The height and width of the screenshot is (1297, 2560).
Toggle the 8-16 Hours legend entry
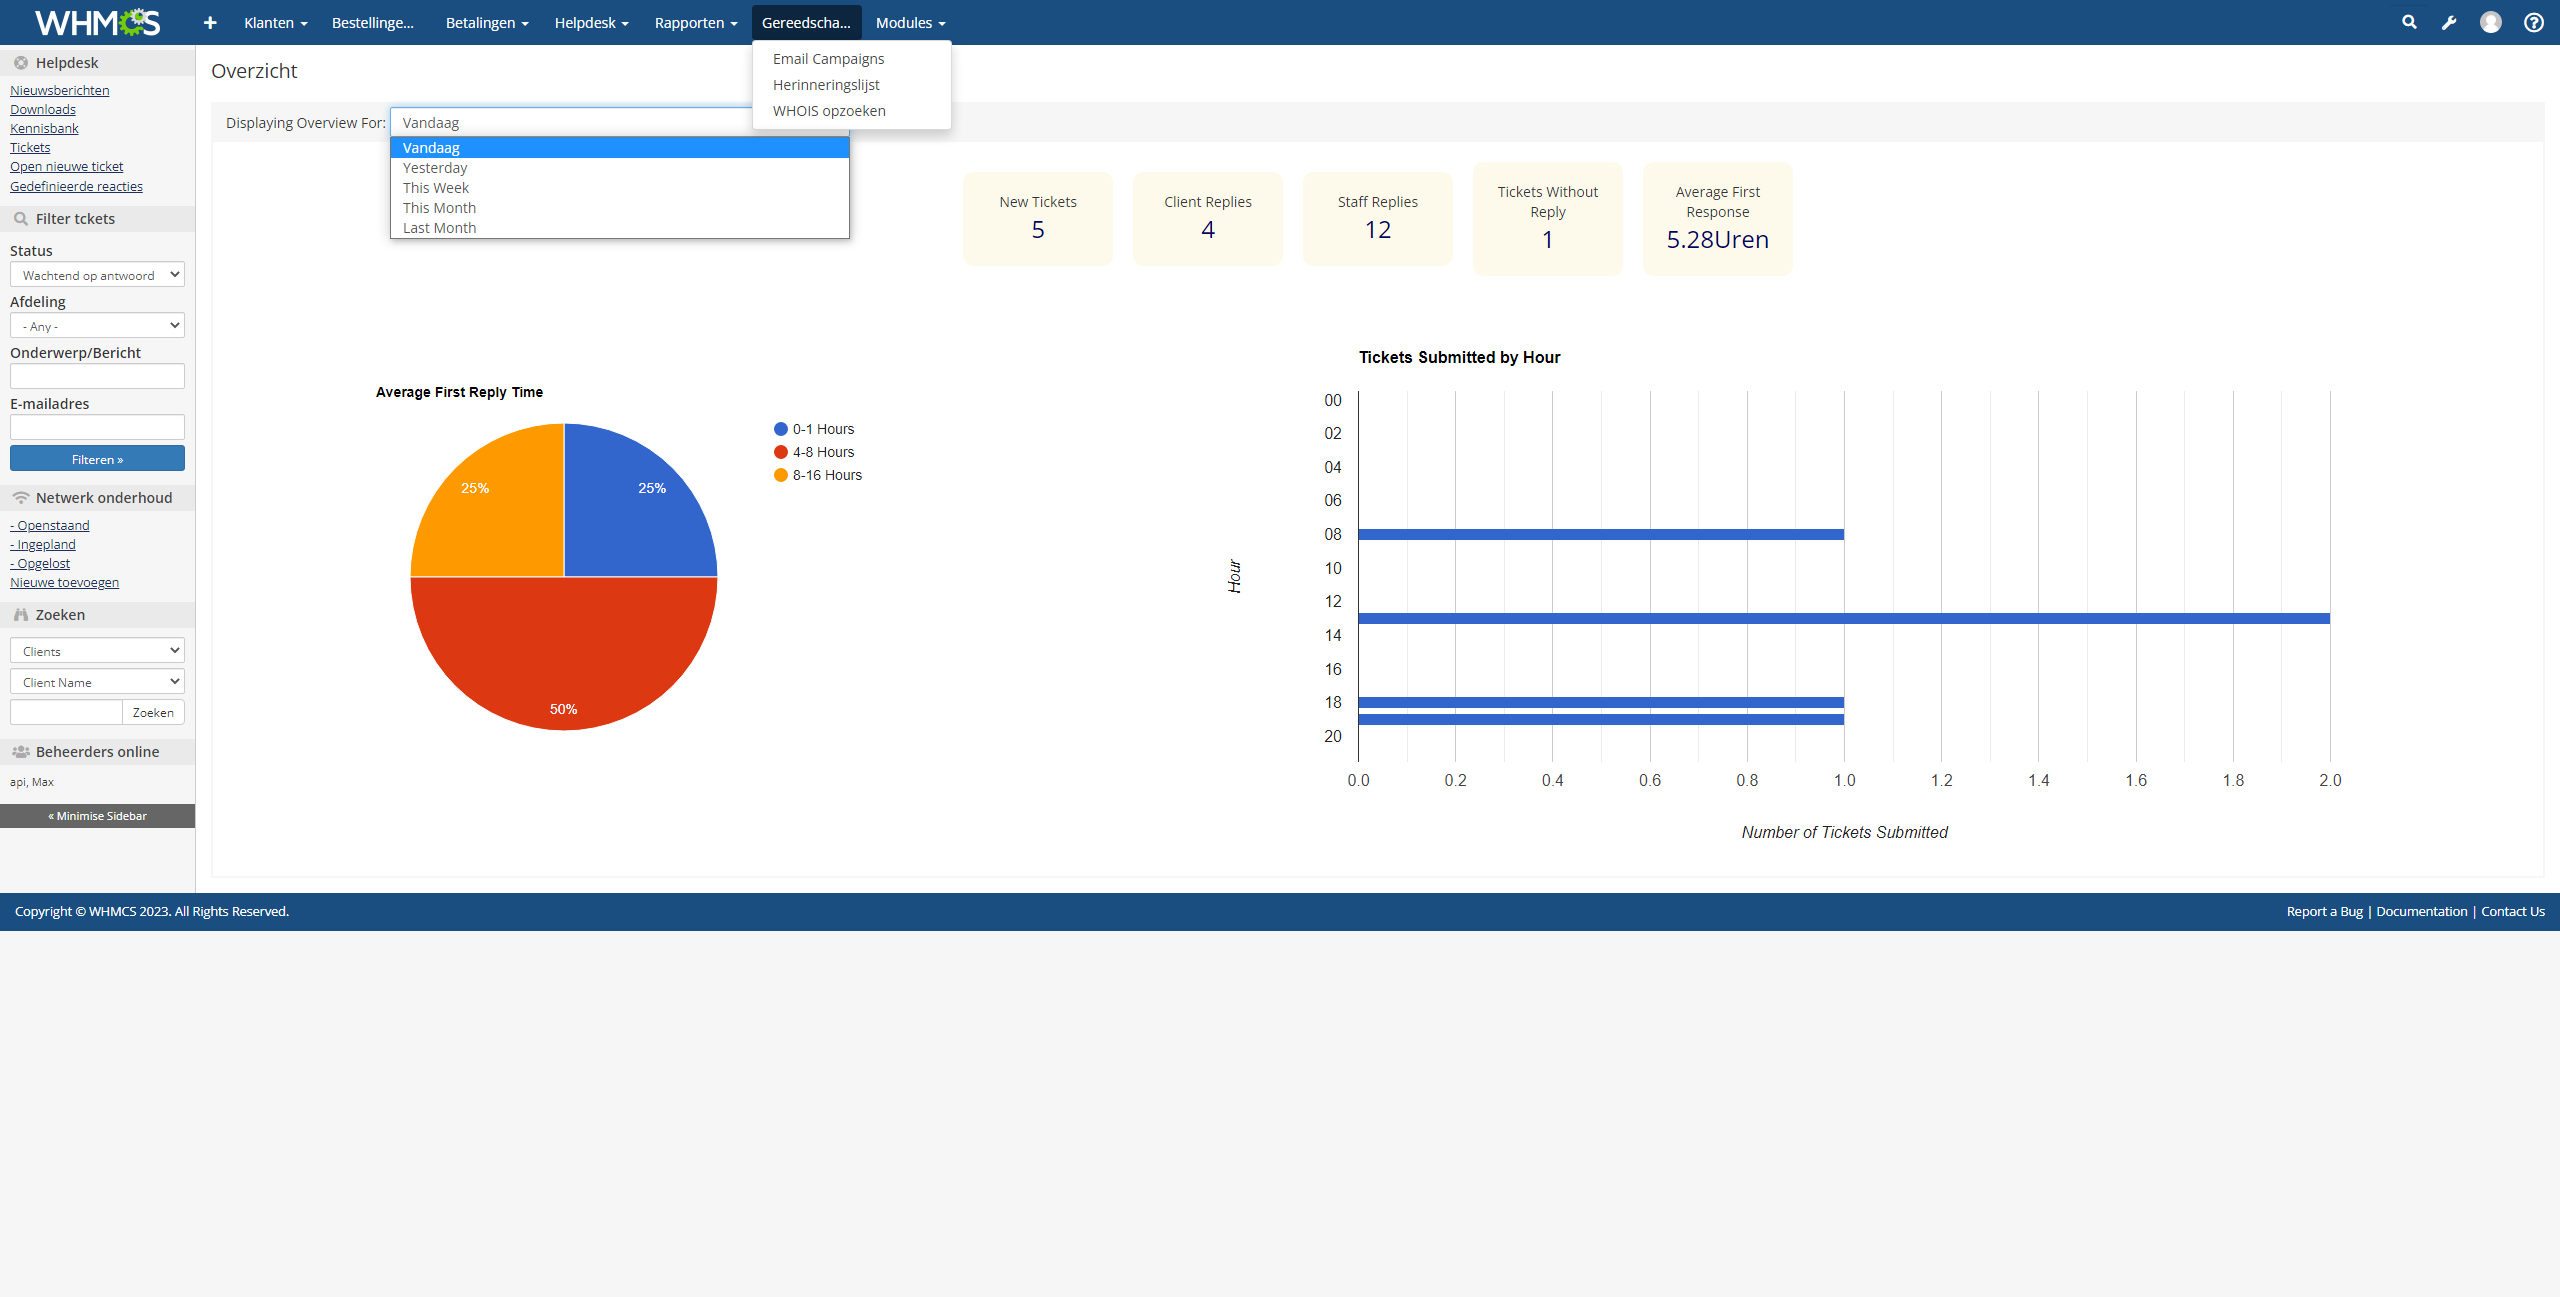pos(818,475)
